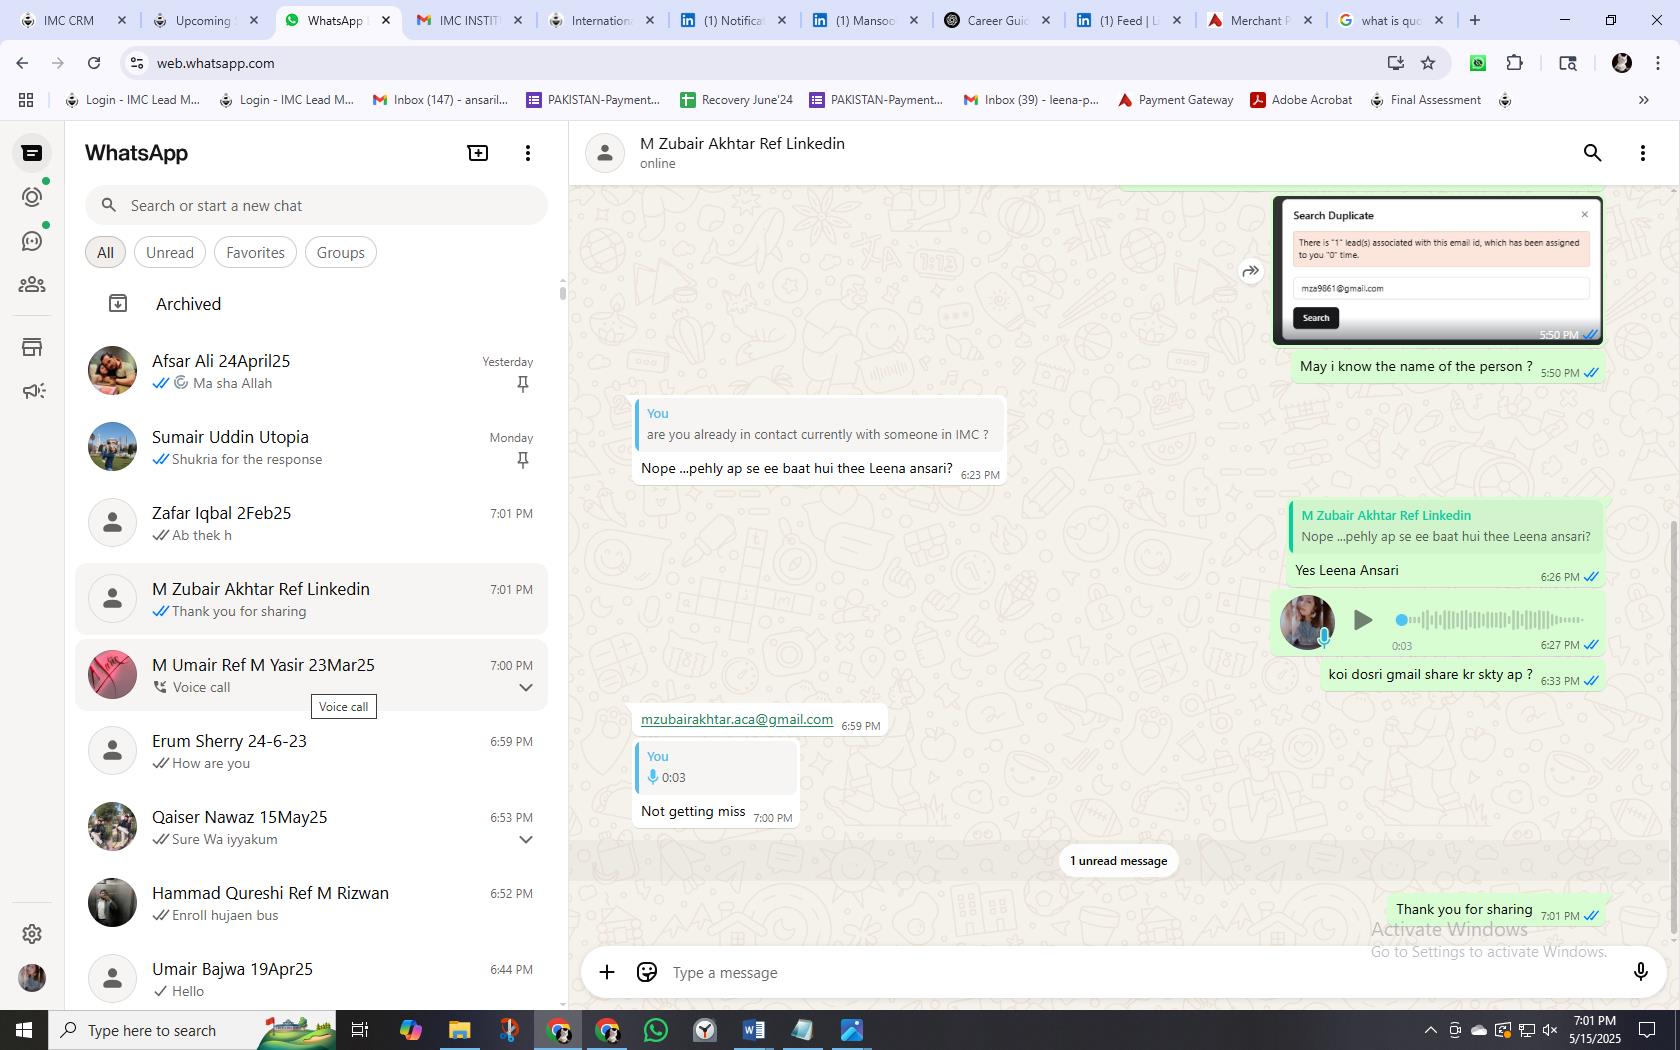This screenshot has width=1680, height=1050.
Task: Click the conversation scrollbar
Action: point(1675,727)
